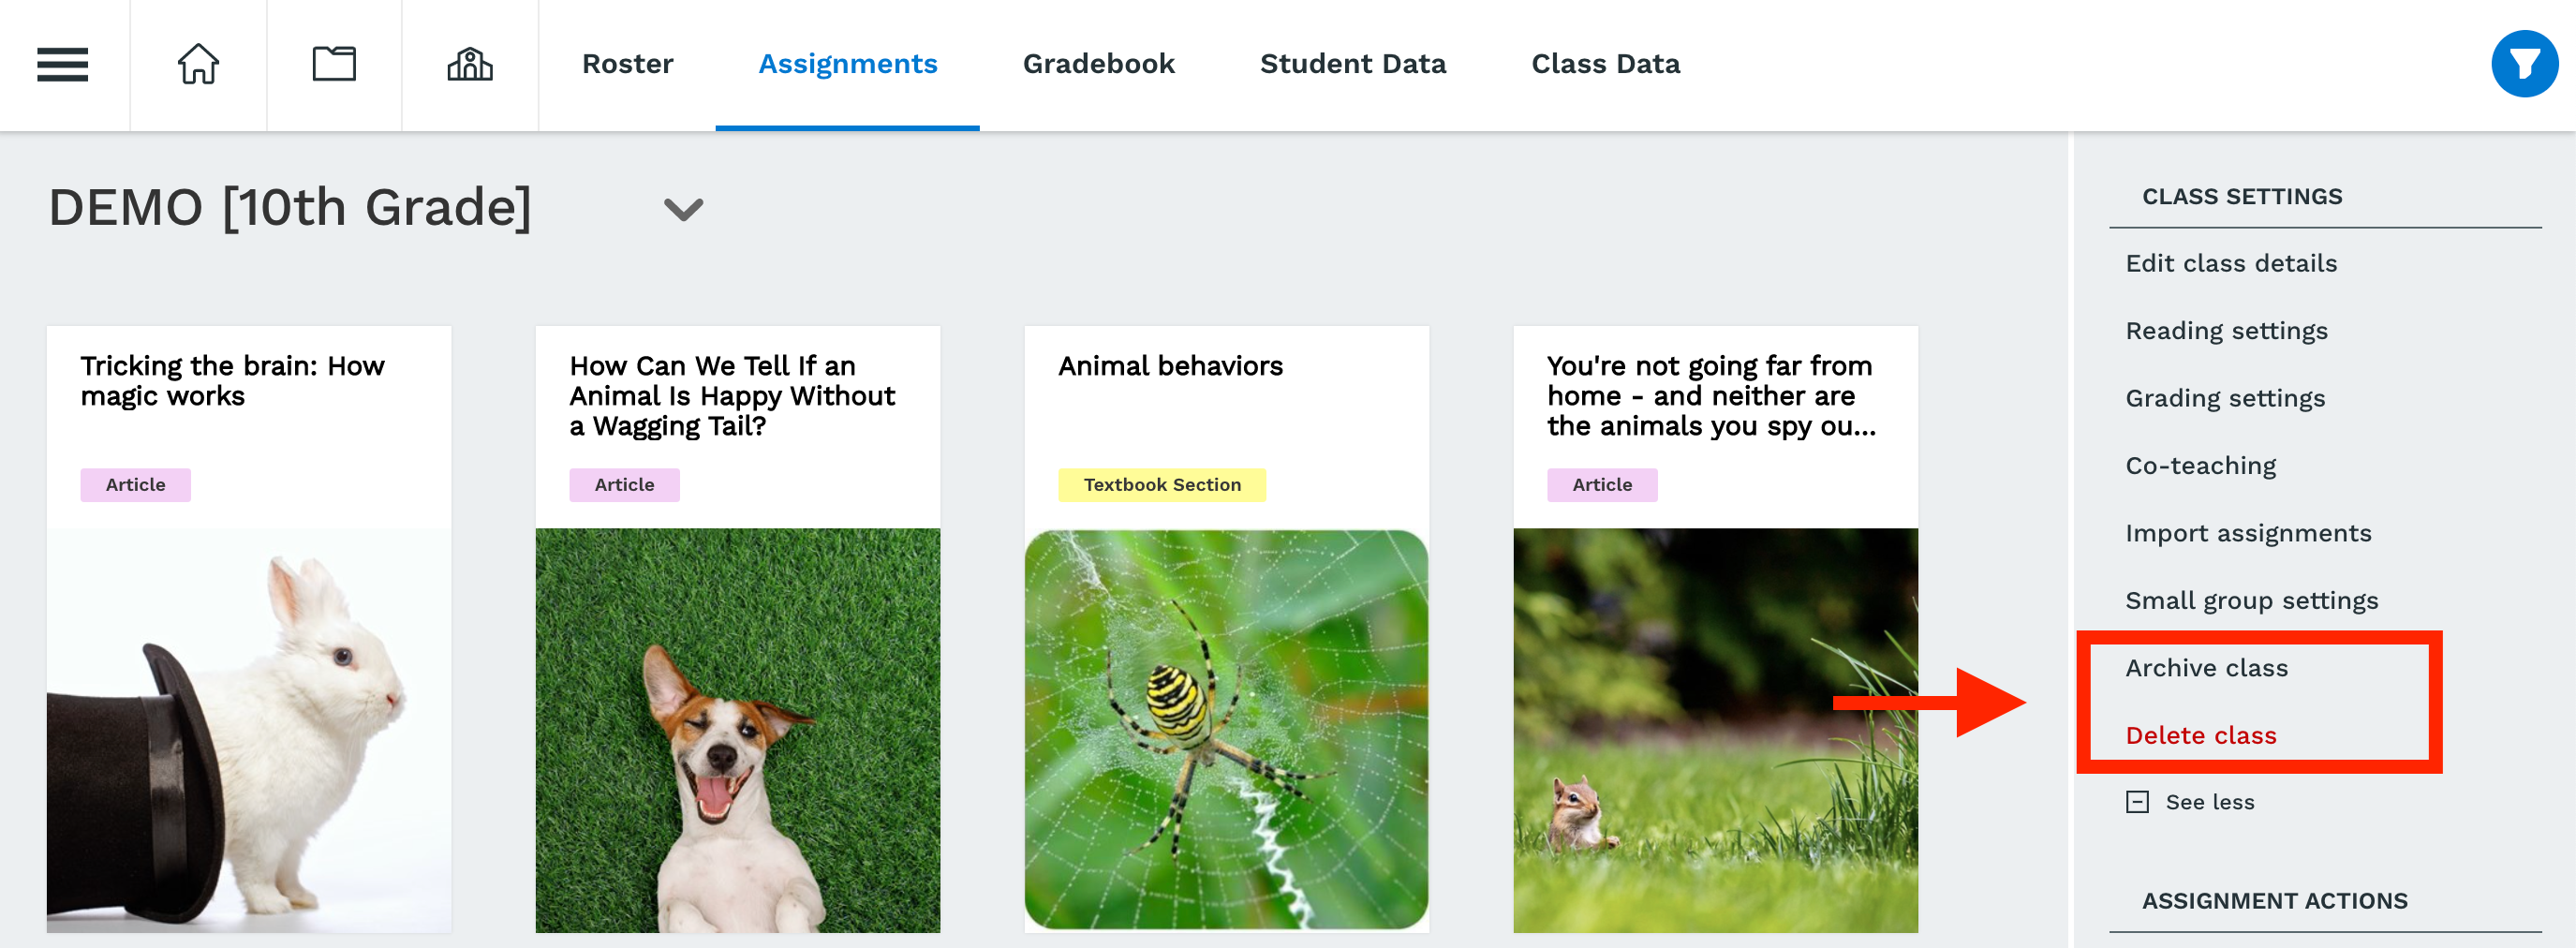2576x948 pixels.
Task: Choose Archive class option
Action: tap(2206, 668)
